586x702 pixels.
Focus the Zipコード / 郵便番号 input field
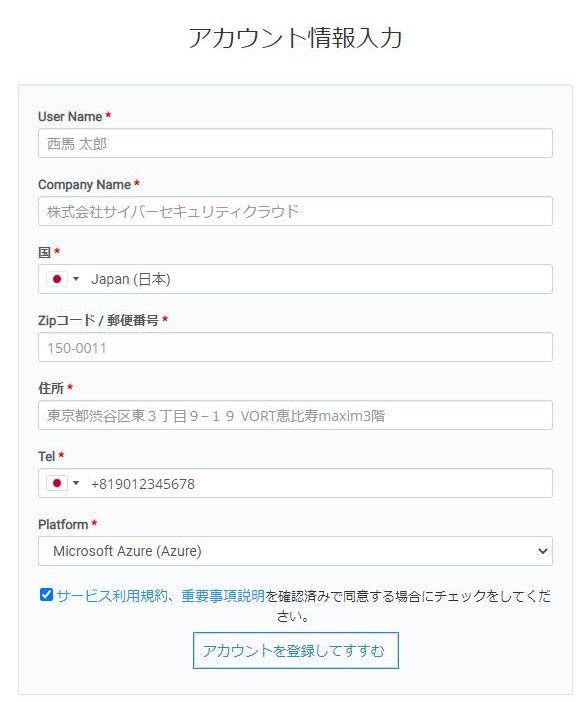coord(295,347)
